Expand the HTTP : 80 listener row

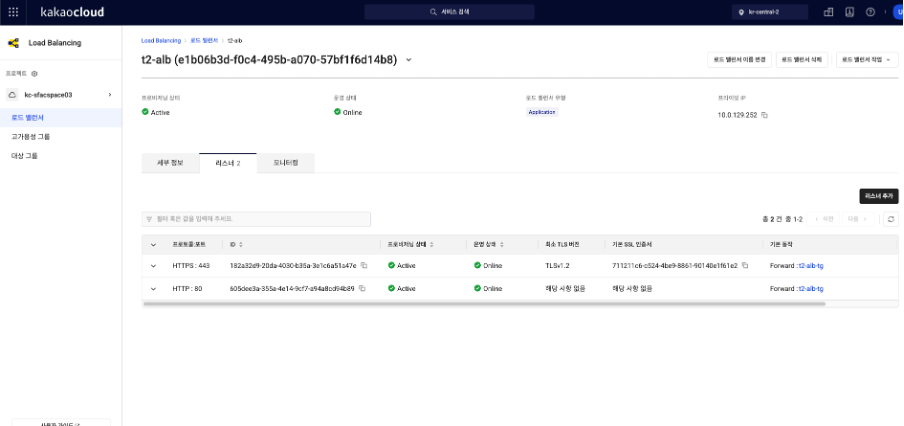(x=153, y=289)
